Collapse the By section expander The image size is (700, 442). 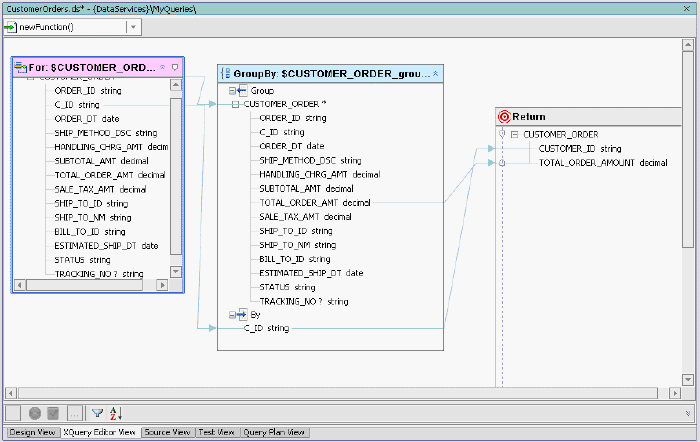[x=232, y=315]
